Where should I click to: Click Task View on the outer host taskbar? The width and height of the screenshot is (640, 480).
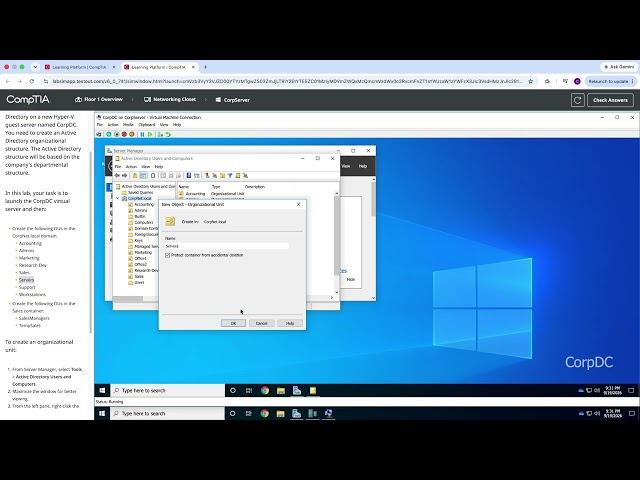pos(249,413)
